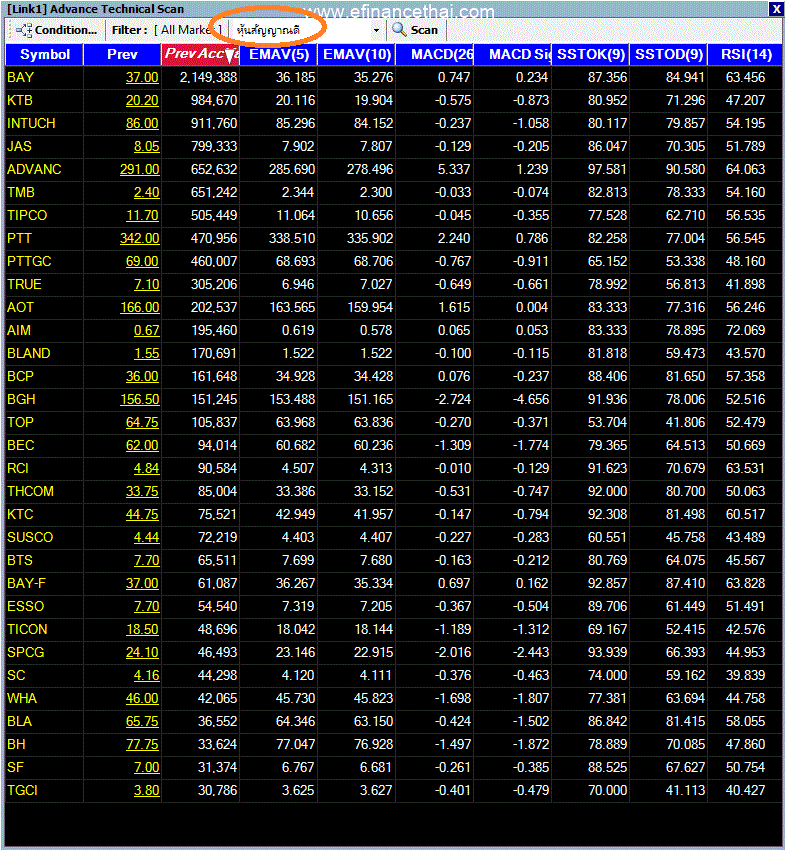
Task: Select the BEC symbol
Action: click(x=21, y=446)
